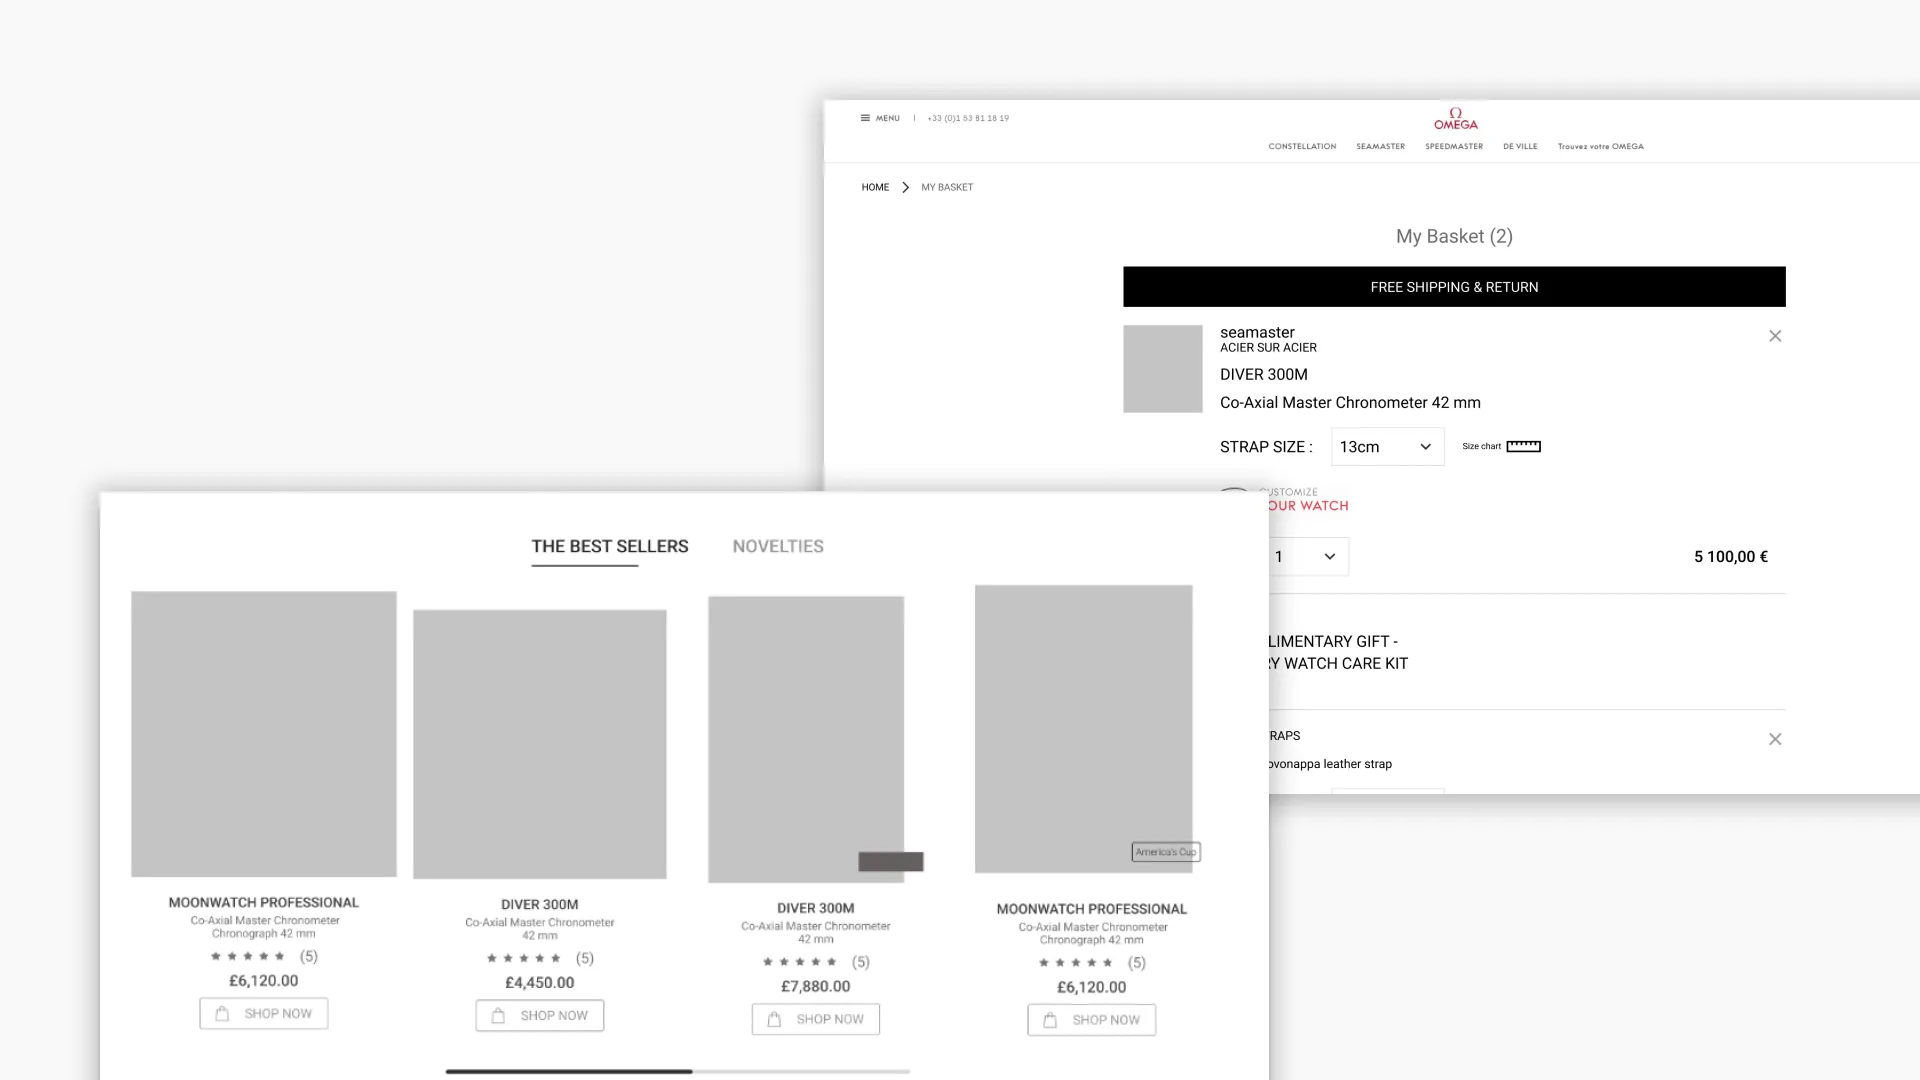The height and width of the screenshot is (1080, 1920).
Task: Click the hamburger MENU icon
Action: tap(865, 117)
